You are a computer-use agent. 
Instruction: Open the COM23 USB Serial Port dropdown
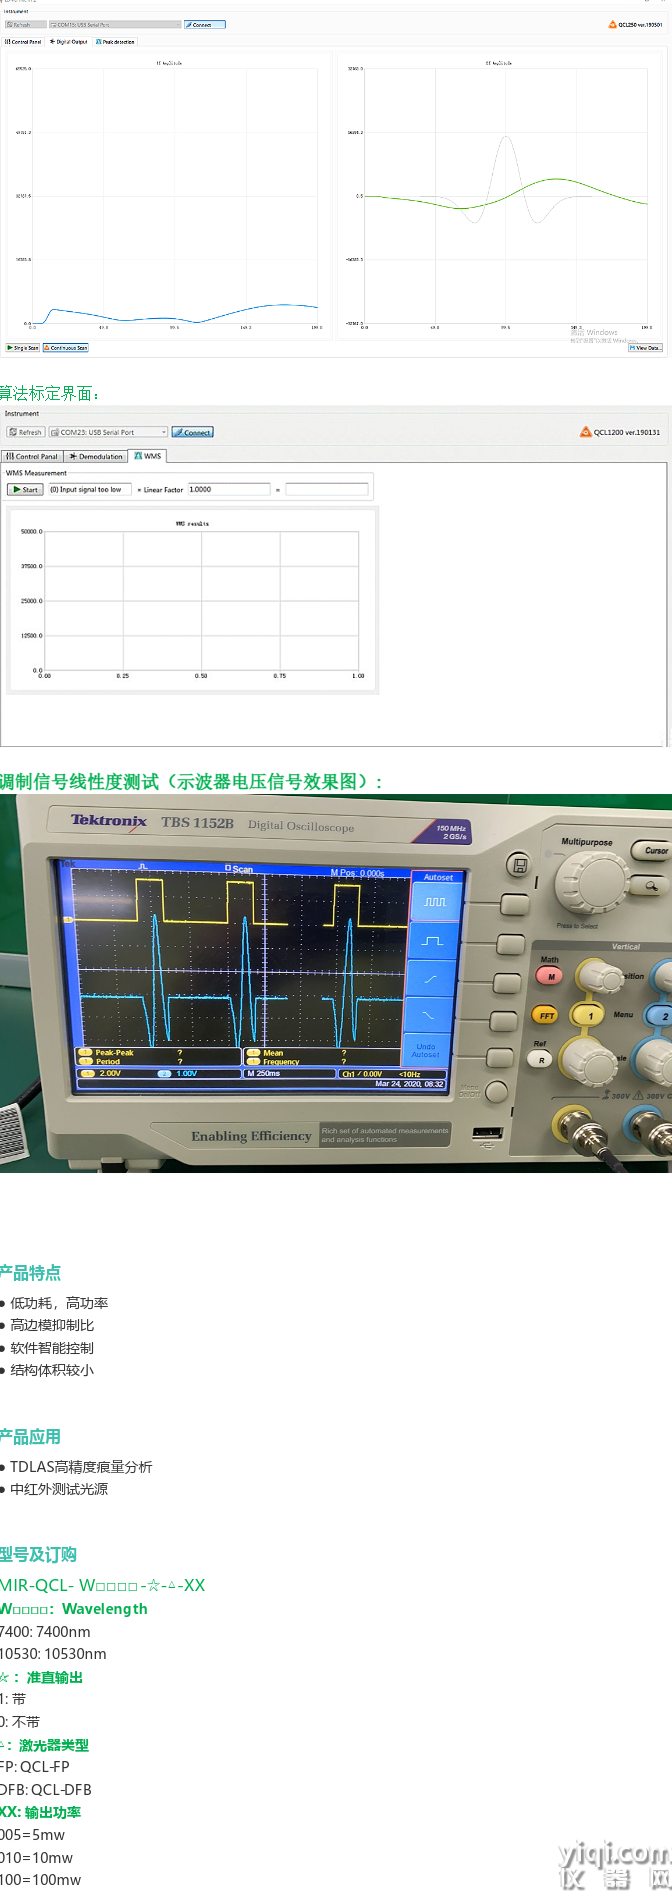pos(108,432)
